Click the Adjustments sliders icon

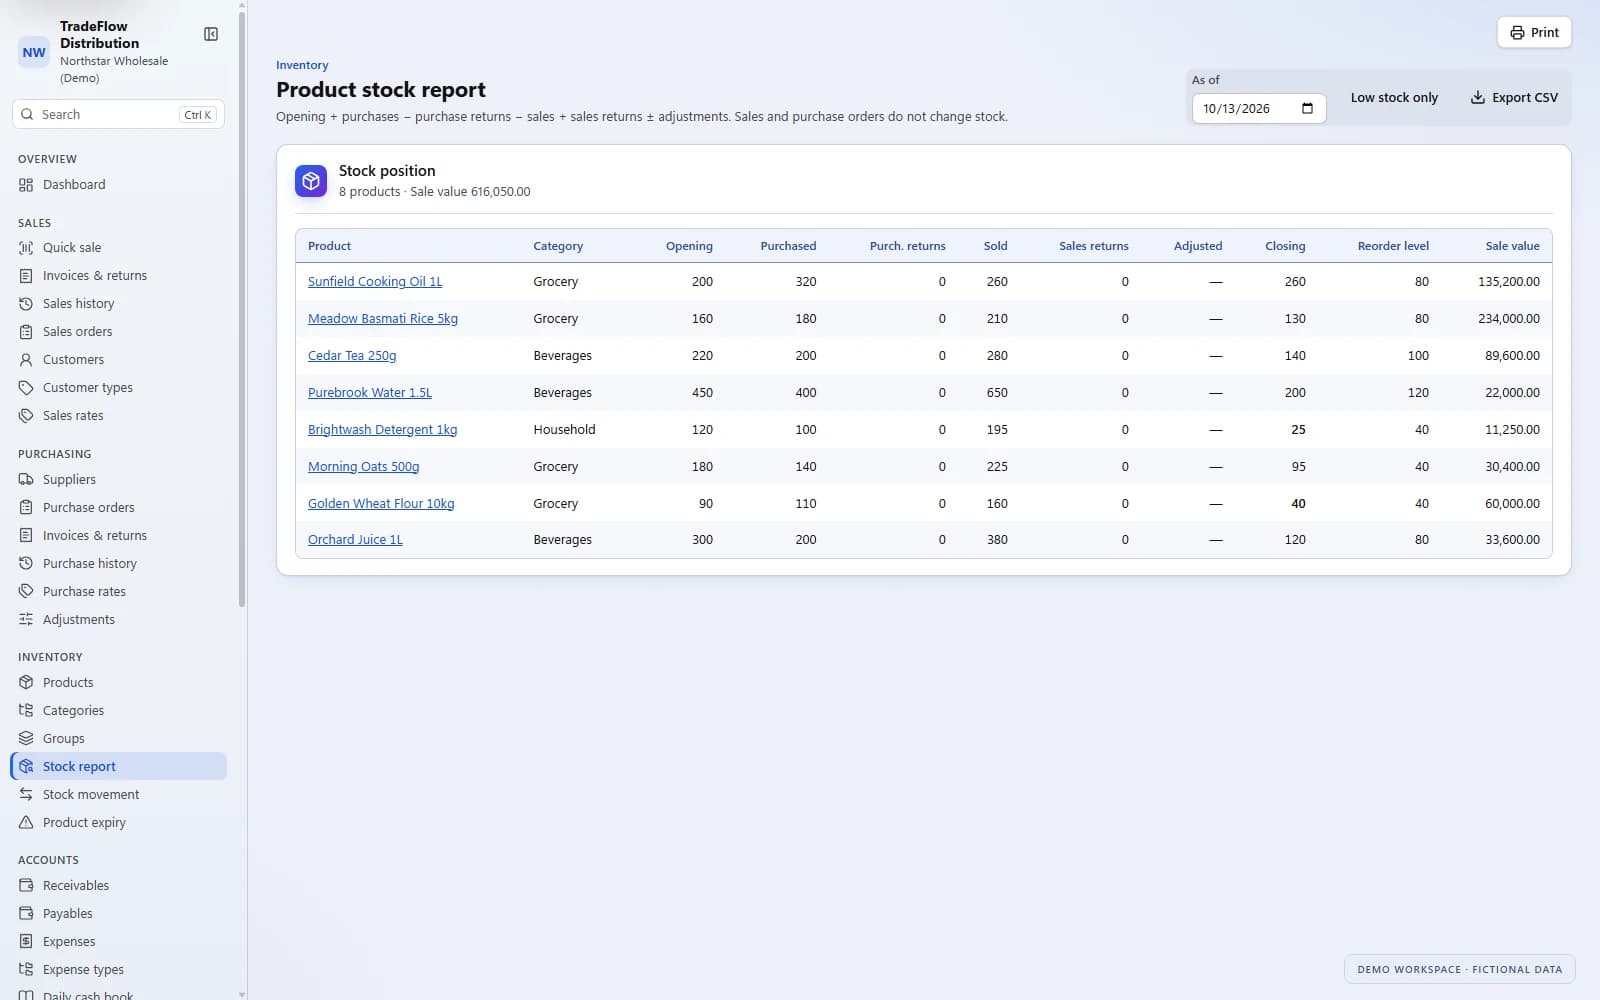(x=26, y=620)
